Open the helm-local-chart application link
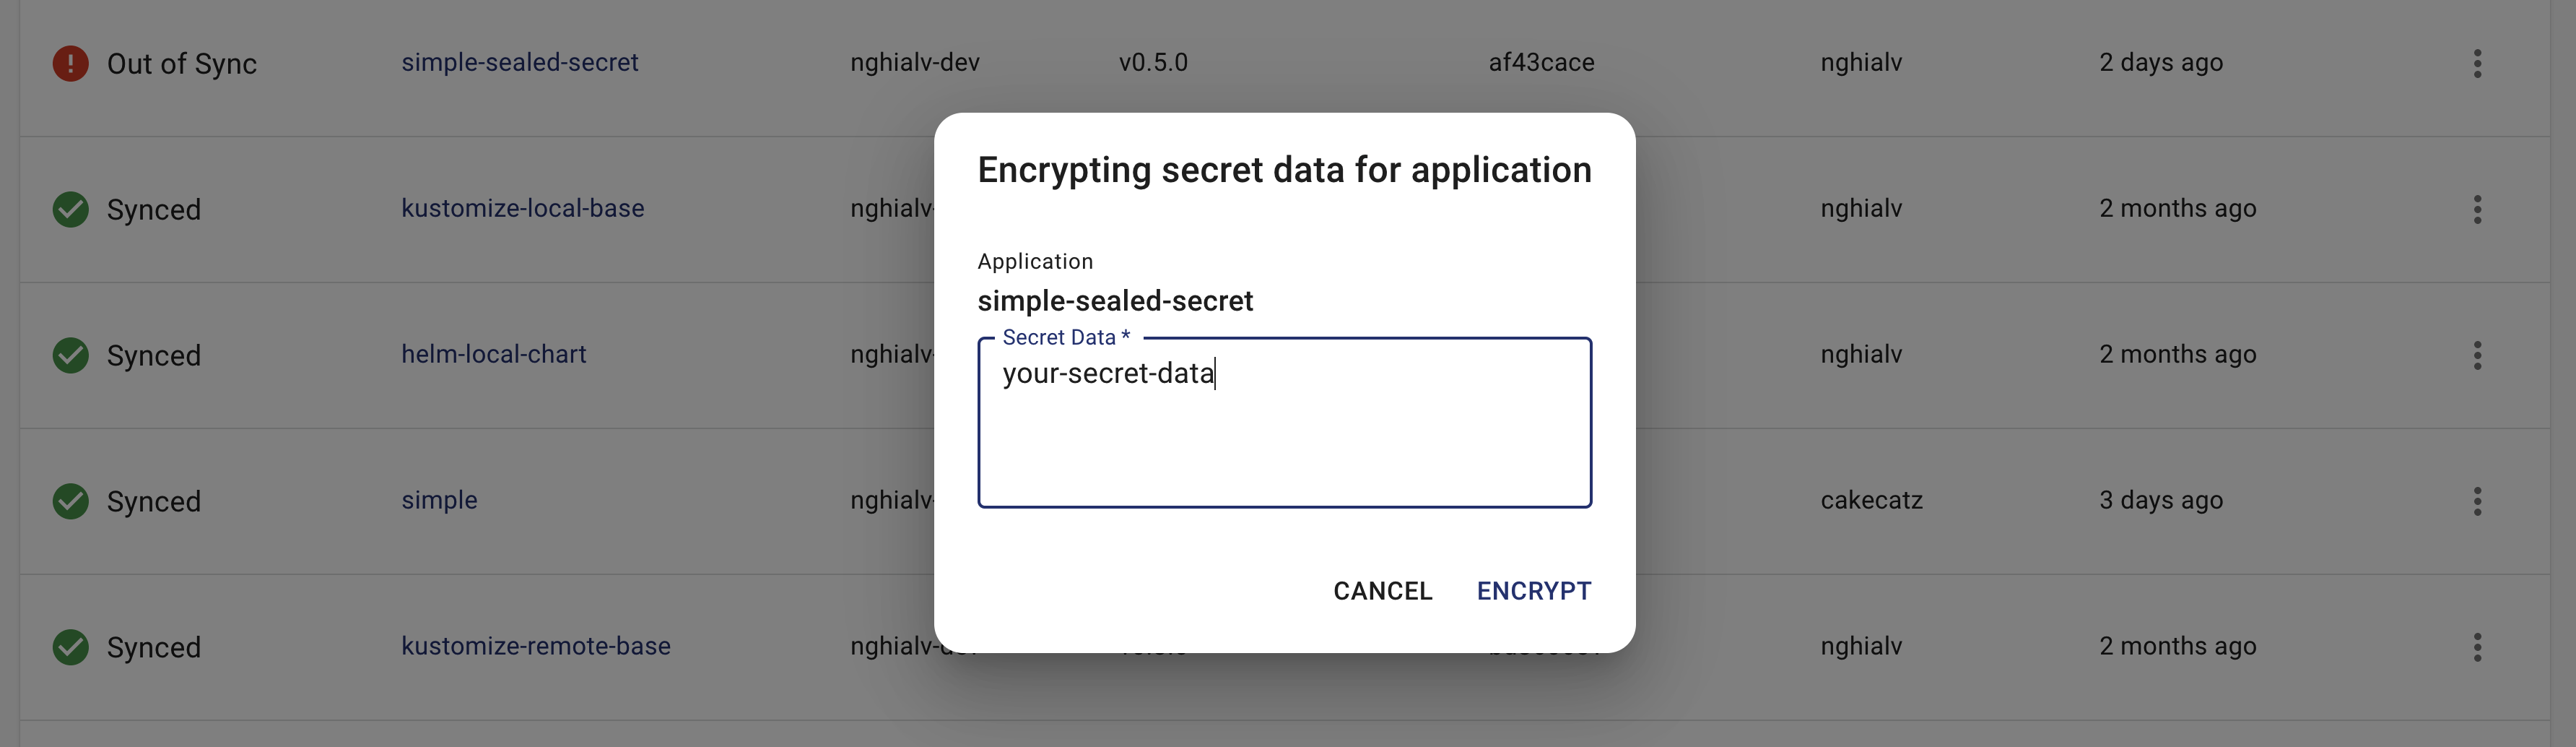The image size is (2576, 747). (x=493, y=355)
